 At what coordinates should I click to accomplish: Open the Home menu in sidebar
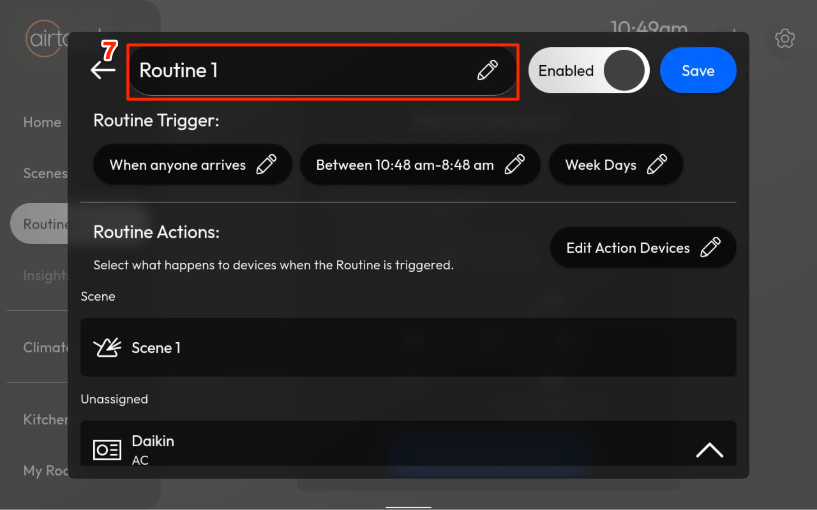[x=42, y=122]
